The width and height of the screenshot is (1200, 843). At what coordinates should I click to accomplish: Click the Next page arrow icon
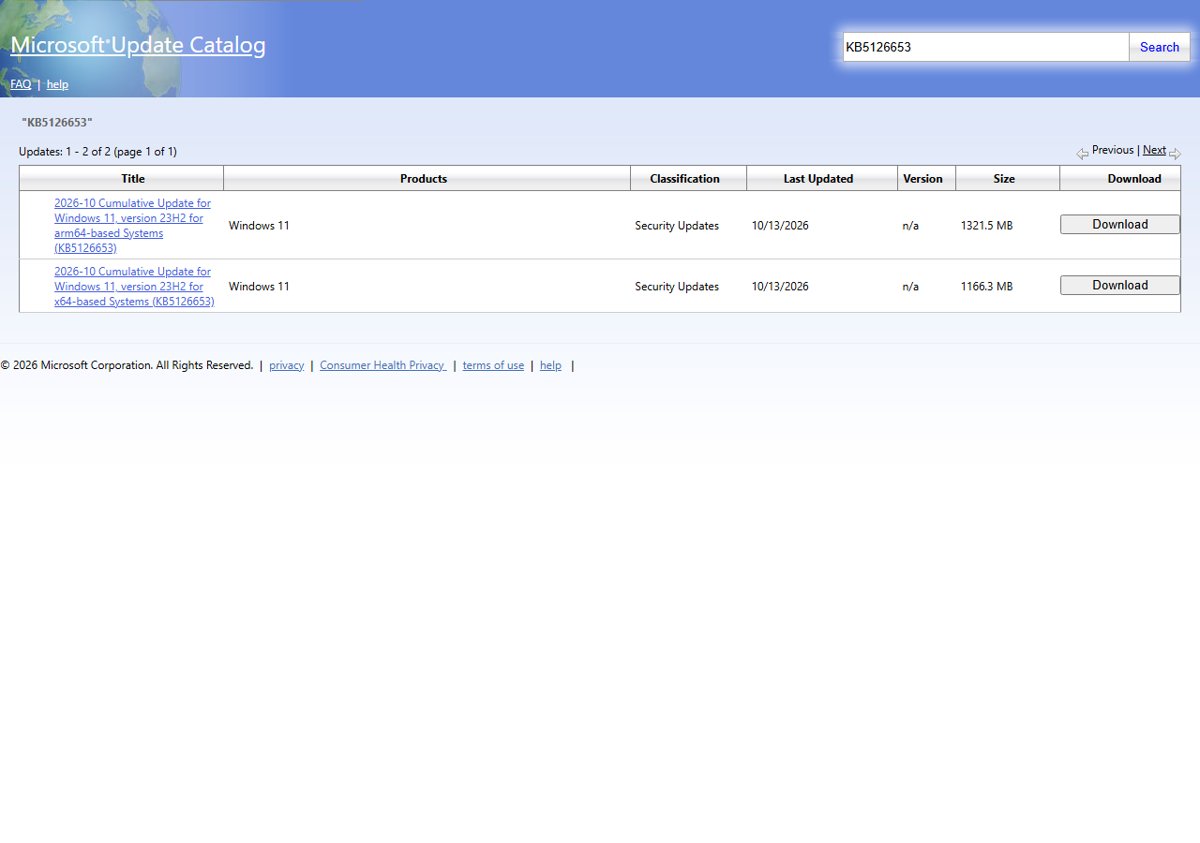pyautogui.click(x=1175, y=153)
